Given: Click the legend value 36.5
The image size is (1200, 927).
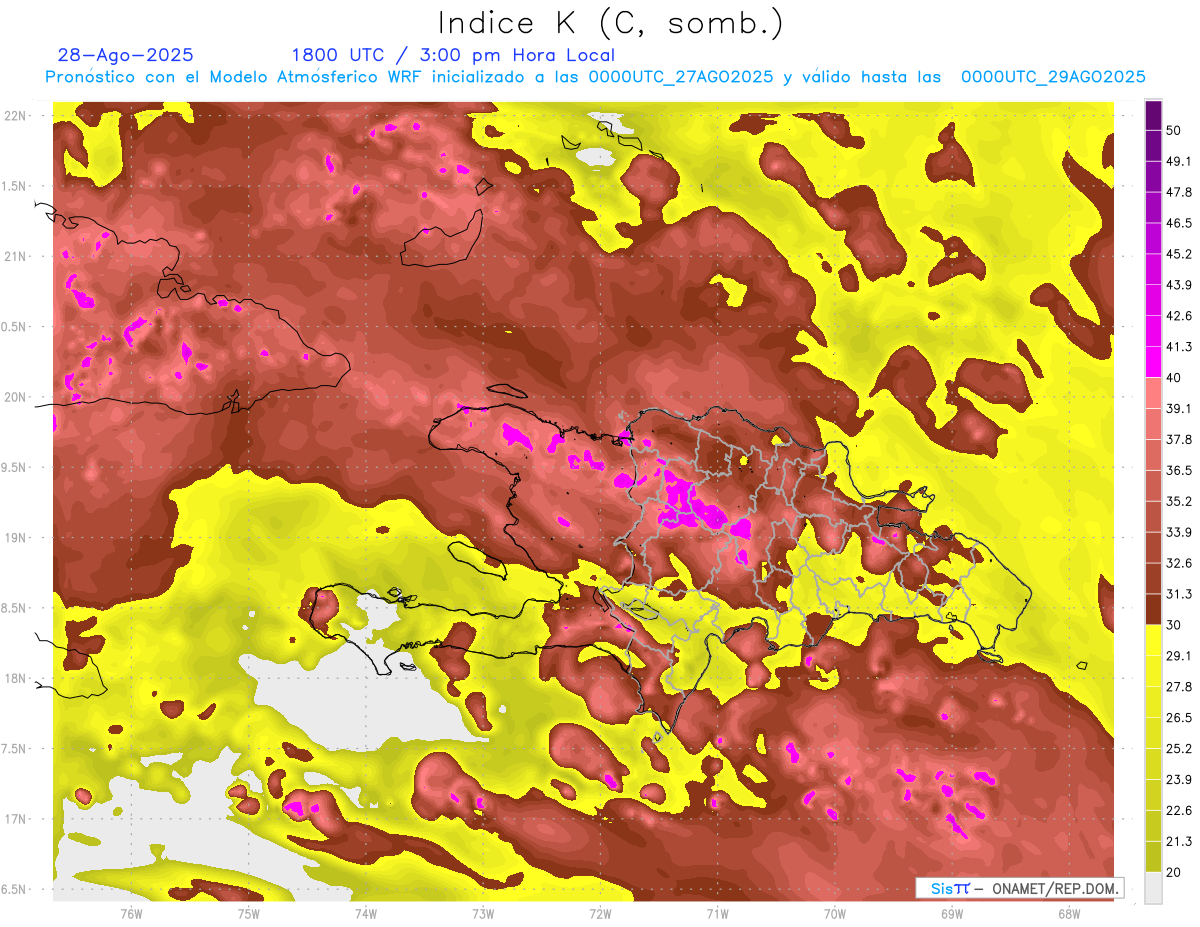Looking at the screenshot, I should point(1178,470).
